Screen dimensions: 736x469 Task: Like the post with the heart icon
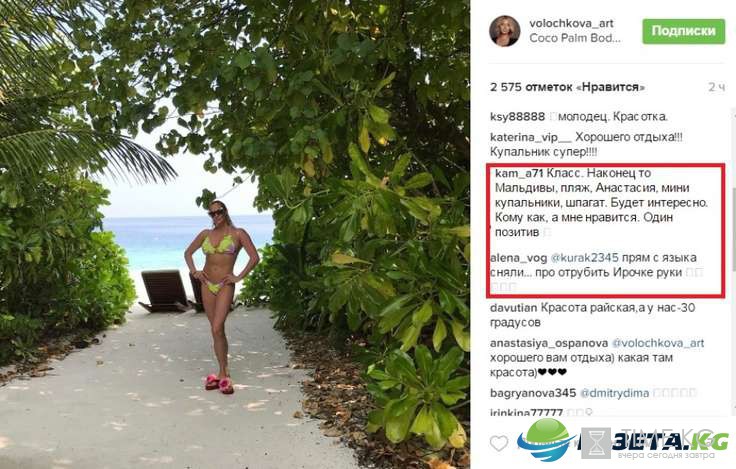(x=499, y=443)
